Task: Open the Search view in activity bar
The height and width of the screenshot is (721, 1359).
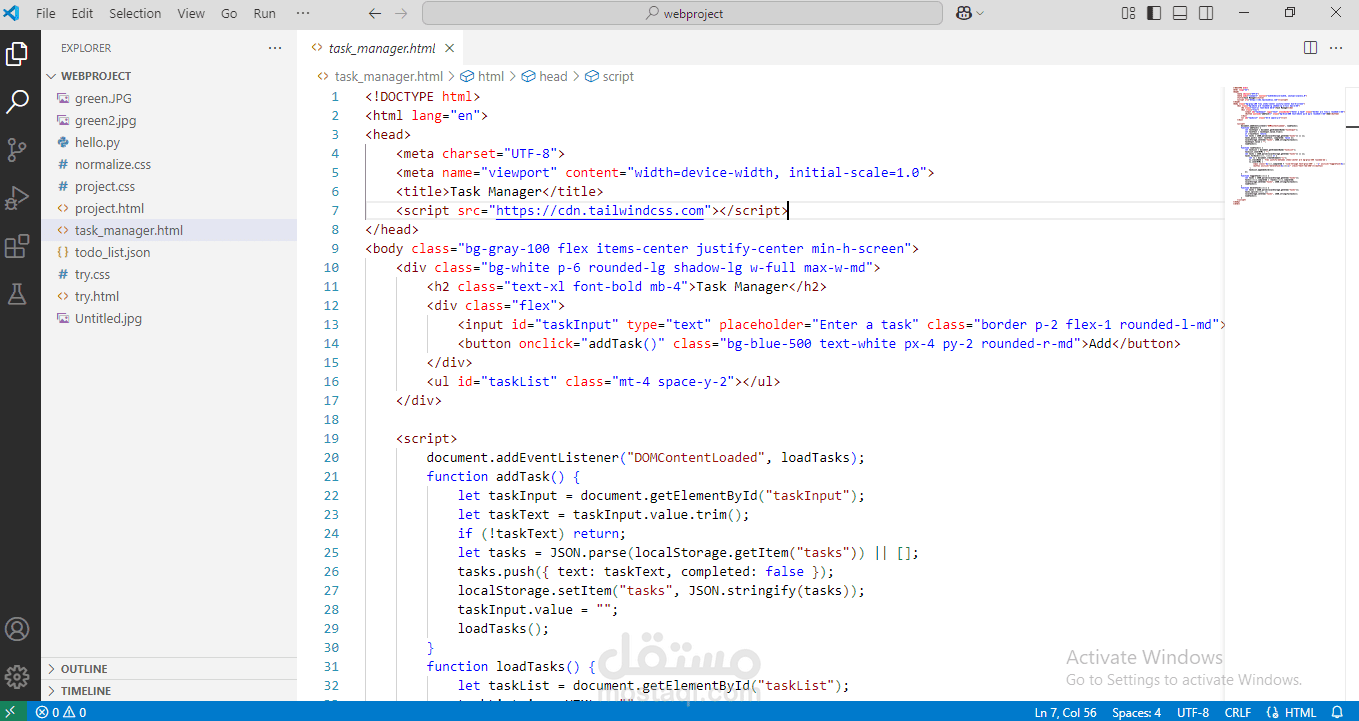Action: click(x=17, y=101)
